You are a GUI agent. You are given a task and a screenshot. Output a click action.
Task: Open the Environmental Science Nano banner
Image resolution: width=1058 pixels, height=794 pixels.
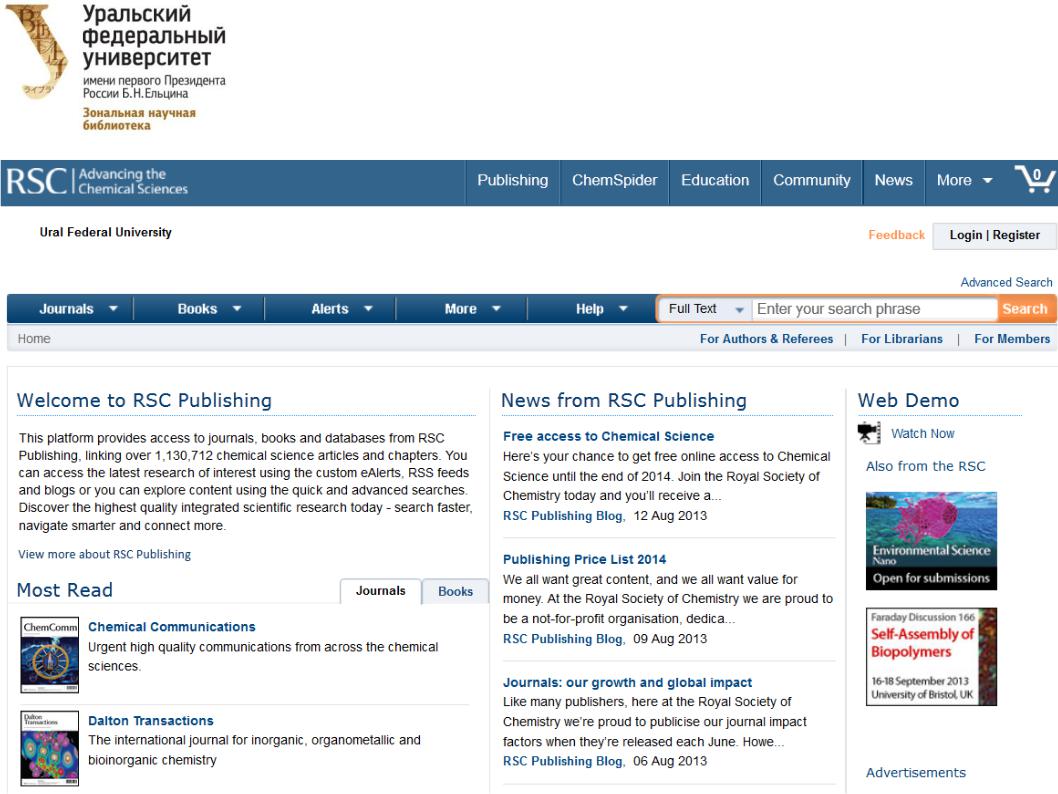(931, 541)
